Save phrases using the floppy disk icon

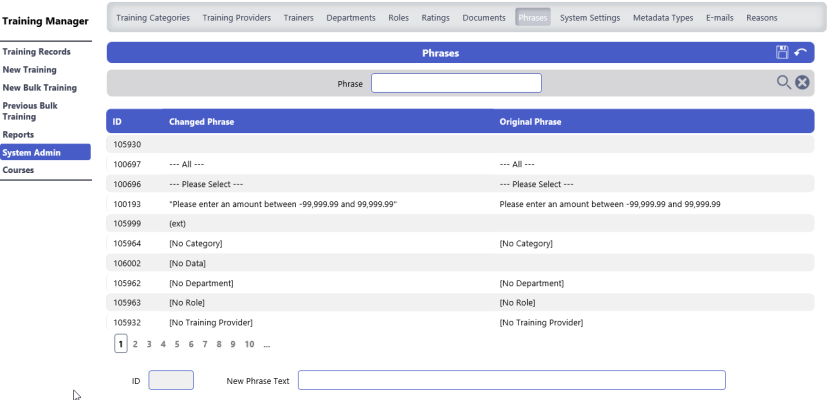(782, 52)
